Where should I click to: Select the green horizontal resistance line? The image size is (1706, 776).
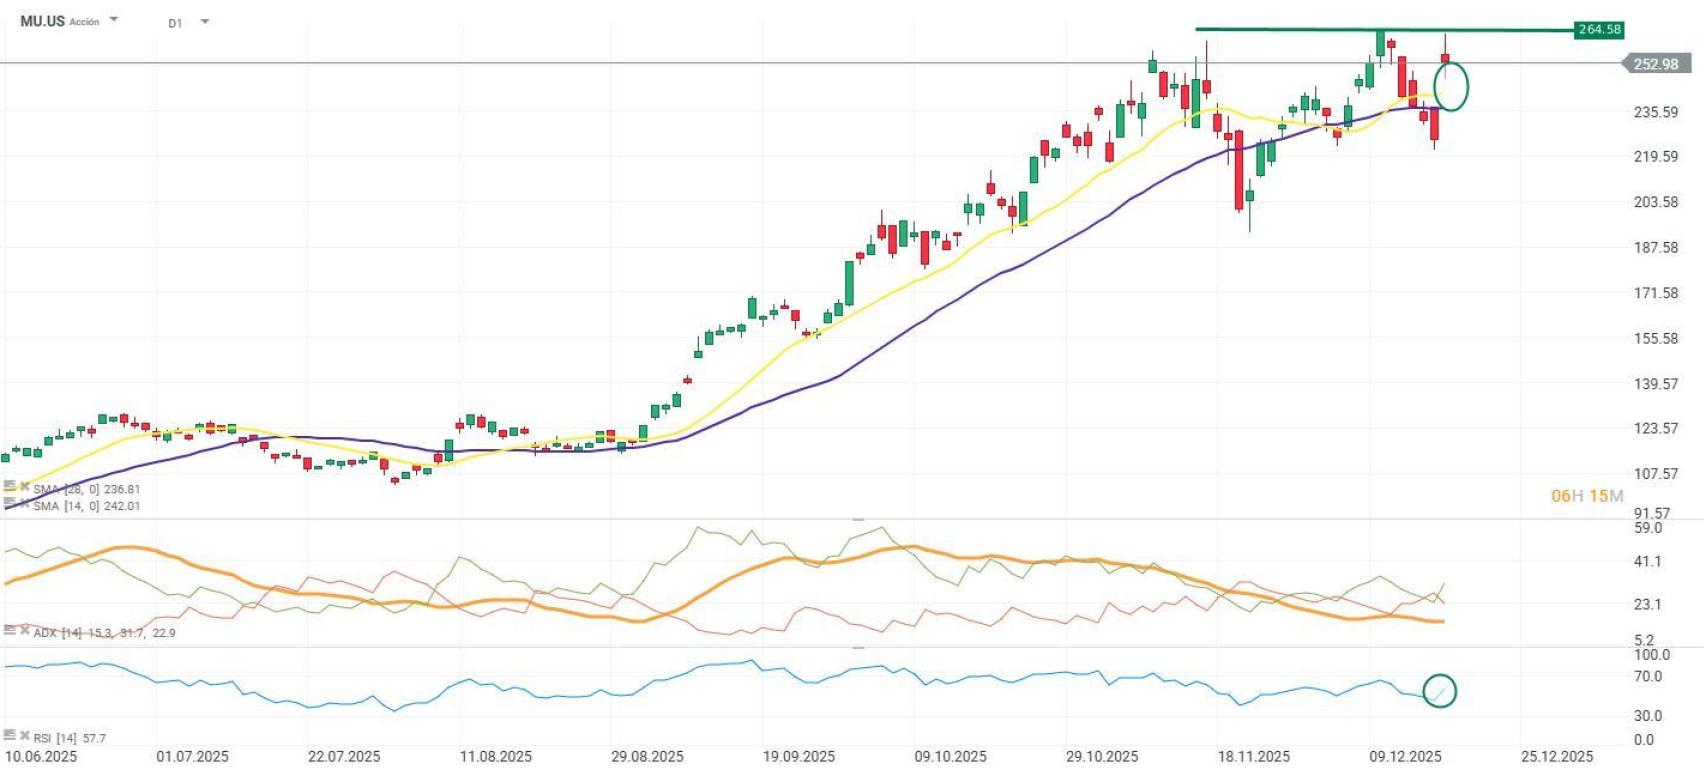(x=1300, y=29)
